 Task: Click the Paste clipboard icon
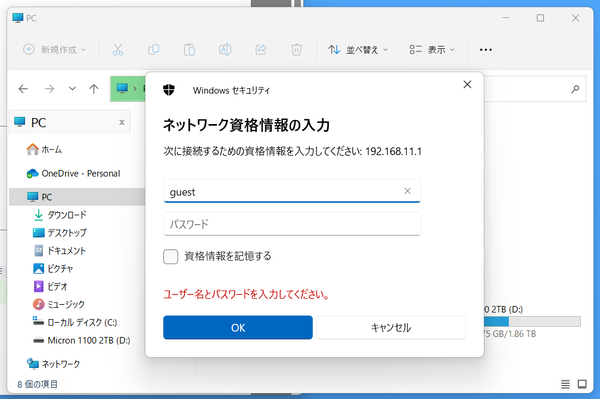(189, 50)
